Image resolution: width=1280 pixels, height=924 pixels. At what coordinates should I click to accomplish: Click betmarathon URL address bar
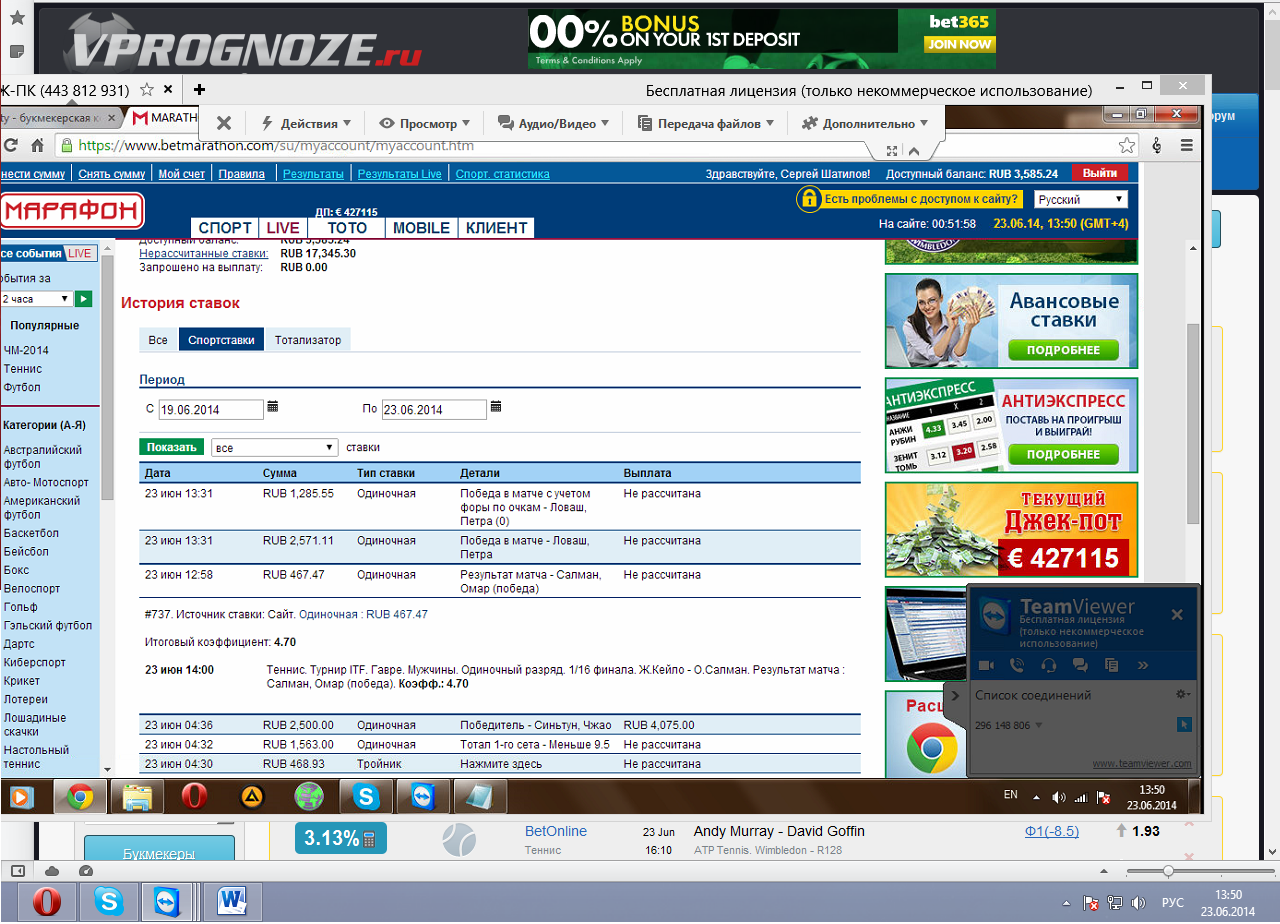tap(580, 146)
